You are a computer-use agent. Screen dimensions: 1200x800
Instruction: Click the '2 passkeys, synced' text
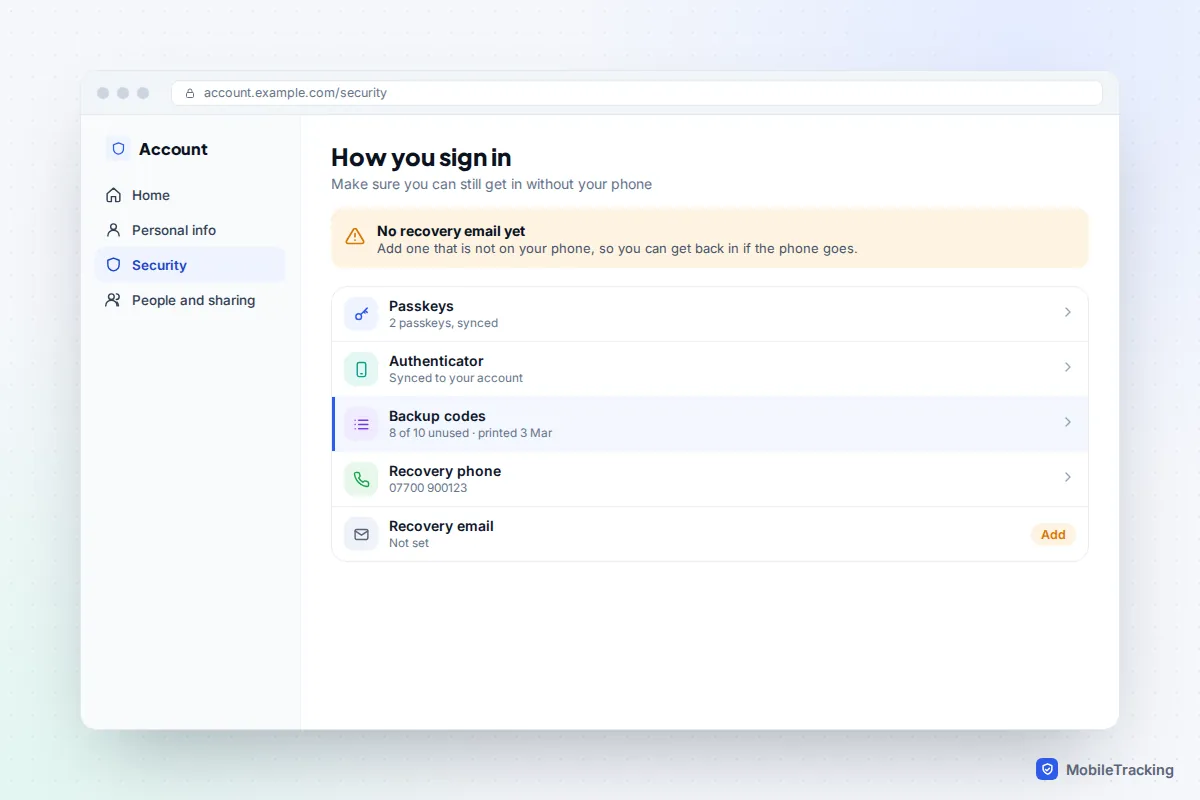click(443, 323)
